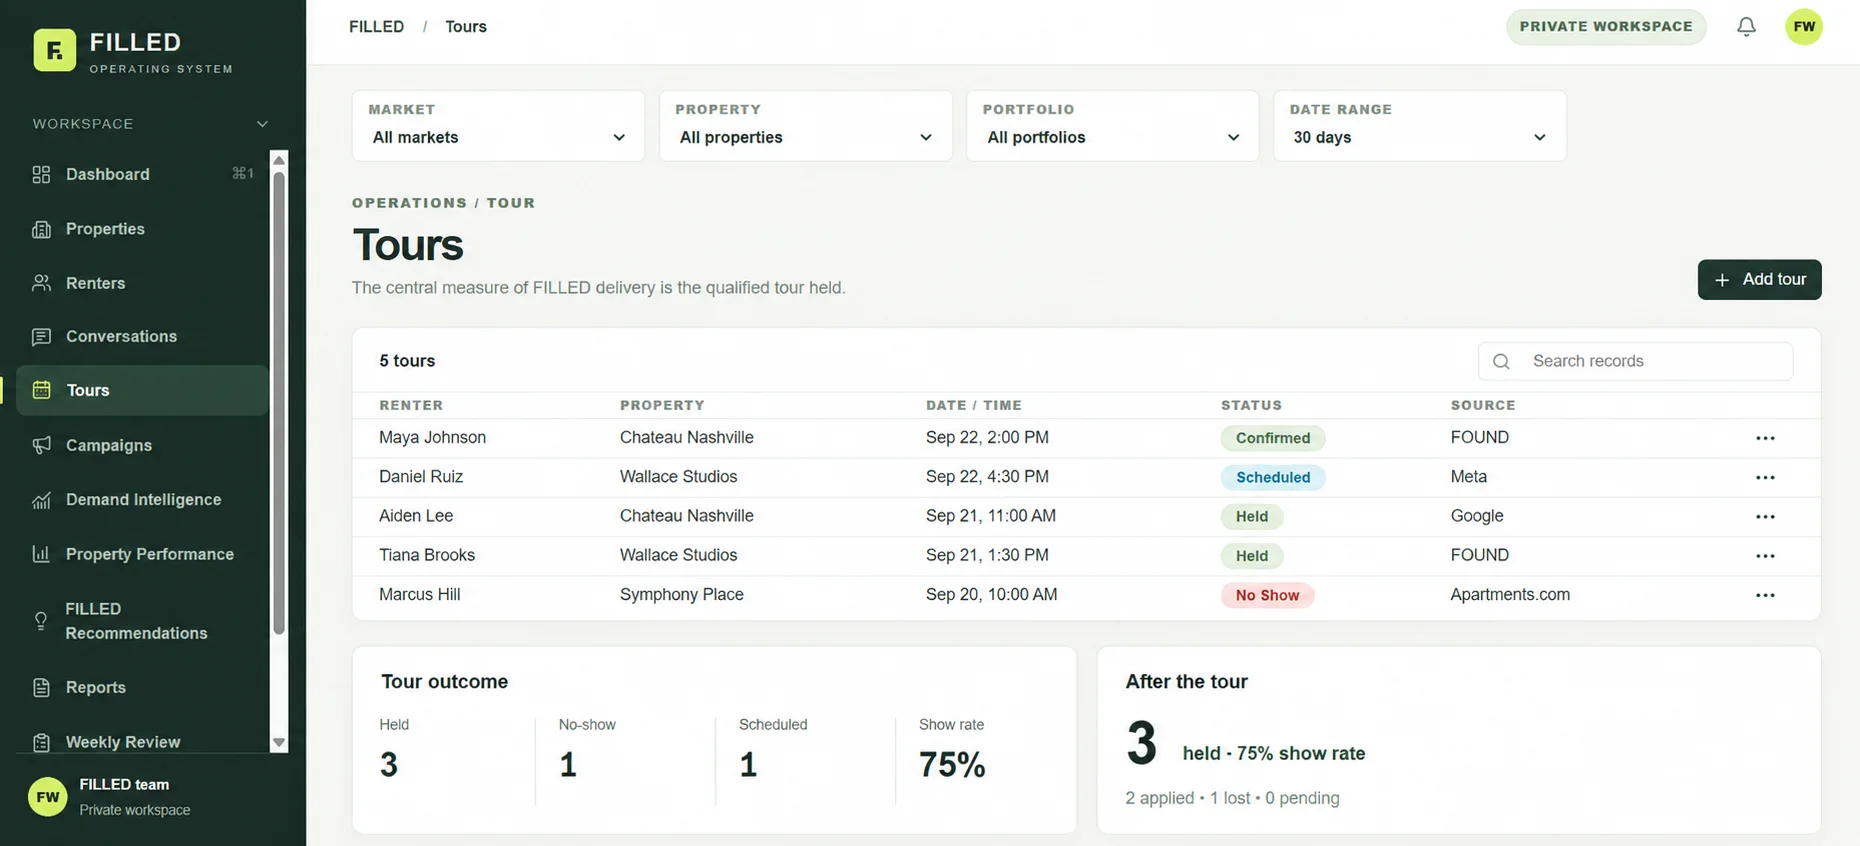This screenshot has width=1860, height=846.
Task: Click the sidebar scrollbar up arrow
Action: pyautogui.click(x=279, y=160)
